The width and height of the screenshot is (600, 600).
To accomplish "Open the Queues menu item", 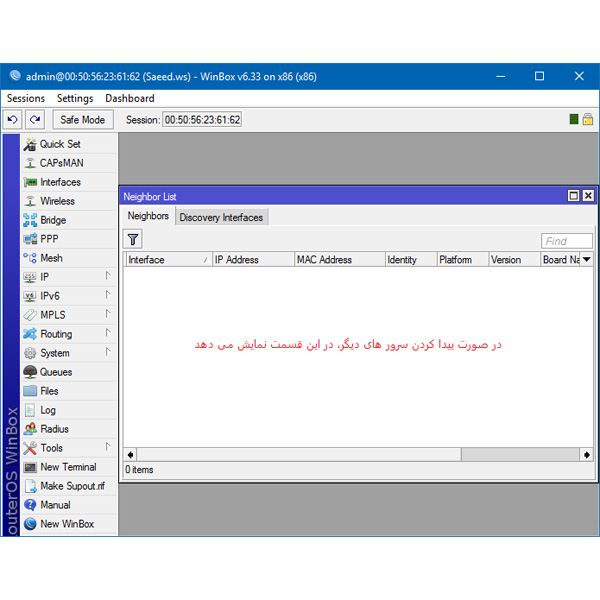I will pyautogui.click(x=69, y=372).
